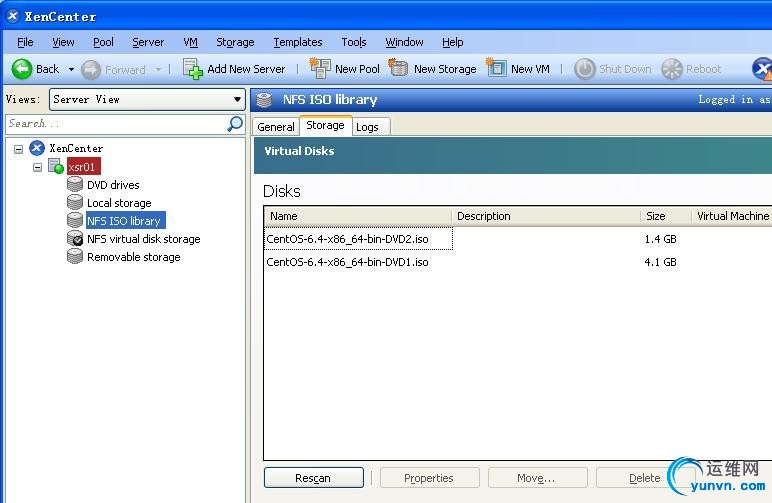The width and height of the screenshot is (772, 503).
Task: Open the Back history dropdown arrow
Action: tap(71, 69)
